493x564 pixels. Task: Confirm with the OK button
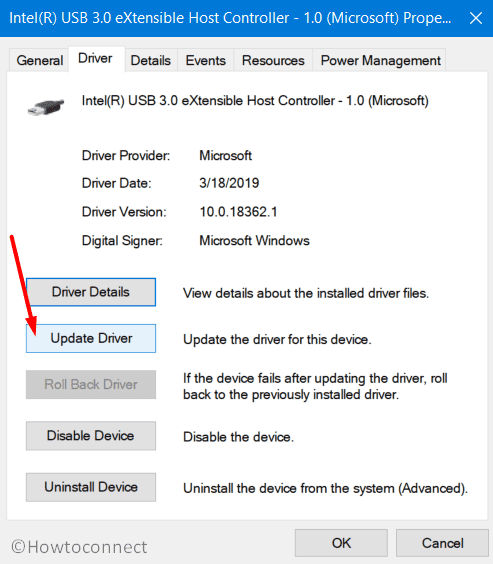(x=341, y=543)
